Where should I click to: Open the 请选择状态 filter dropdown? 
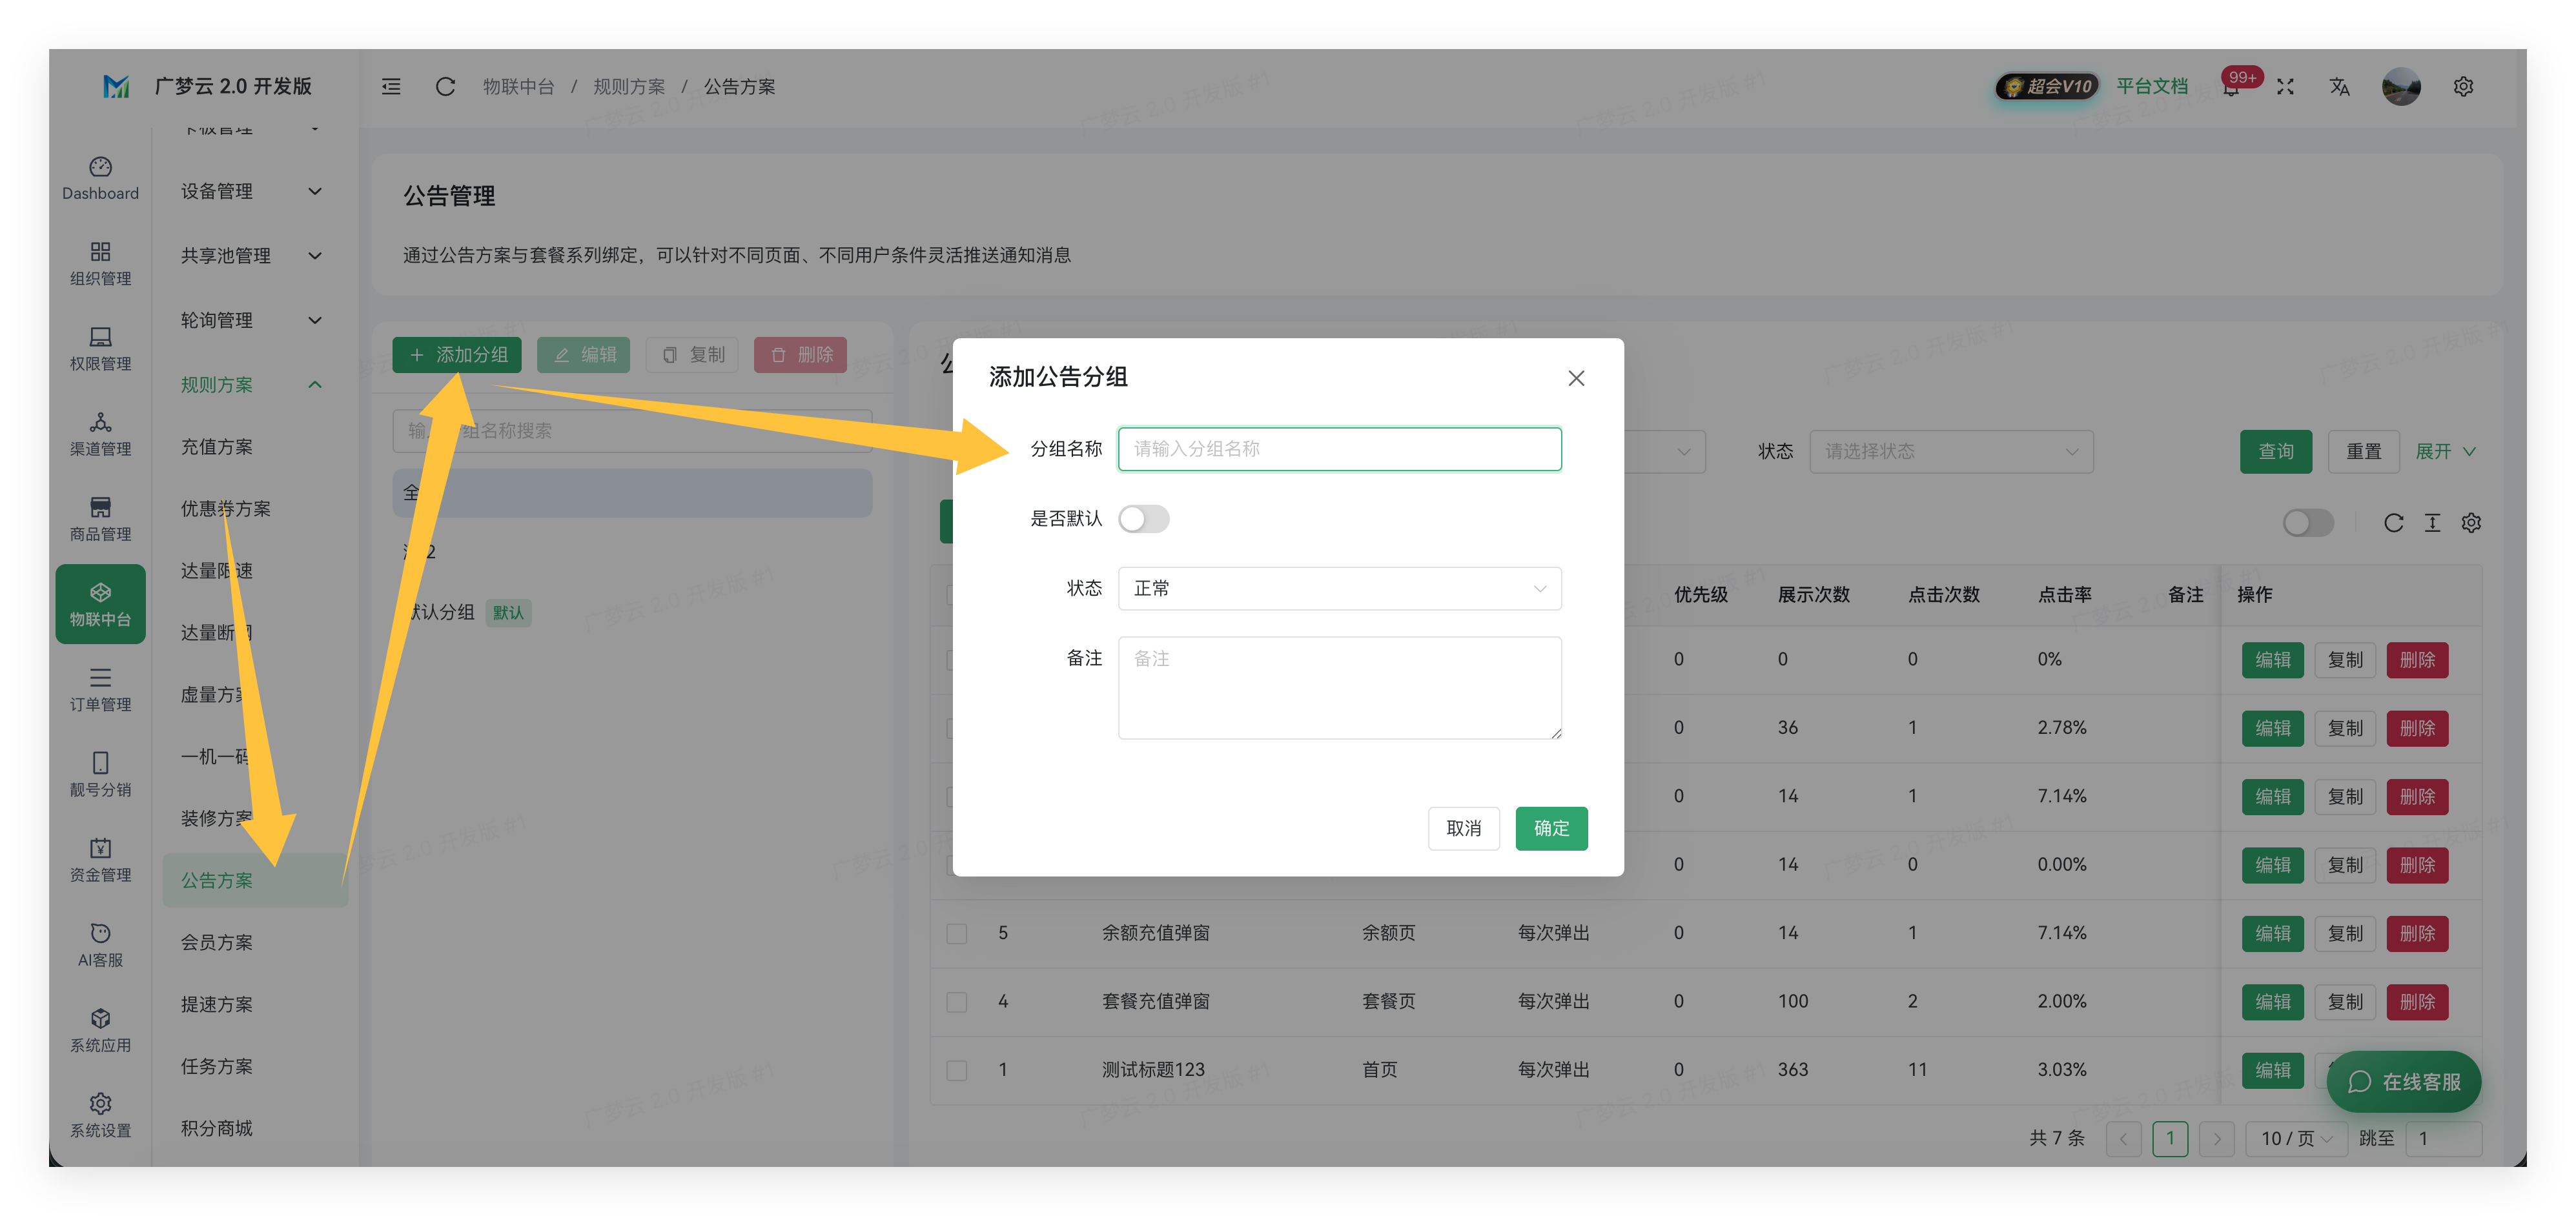tap(1950, 451)
